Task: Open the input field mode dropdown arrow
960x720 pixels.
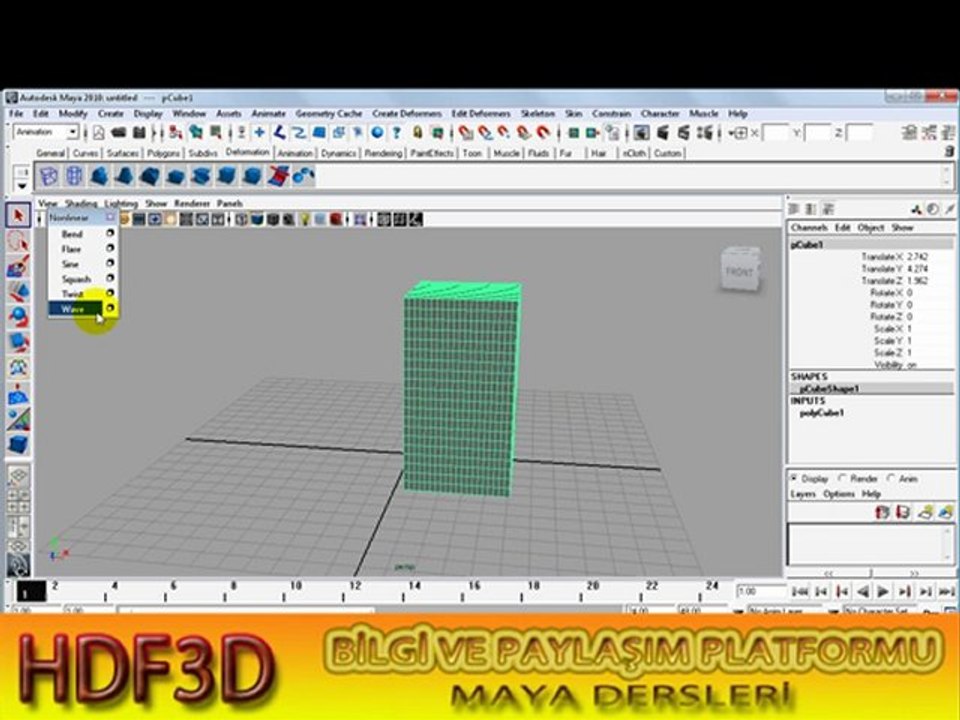Action: coord(731,133)
